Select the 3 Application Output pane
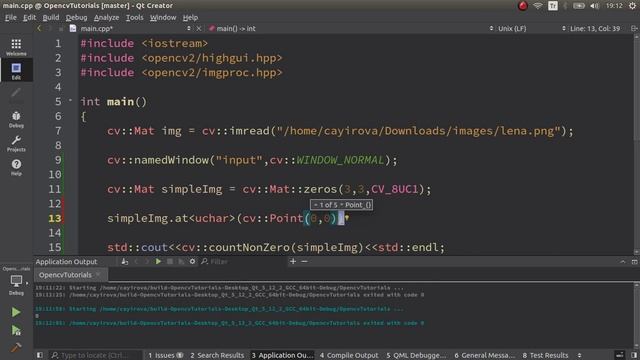Image resolution: width=640 pixels, height=360 pixels. (x=282, y=355)
